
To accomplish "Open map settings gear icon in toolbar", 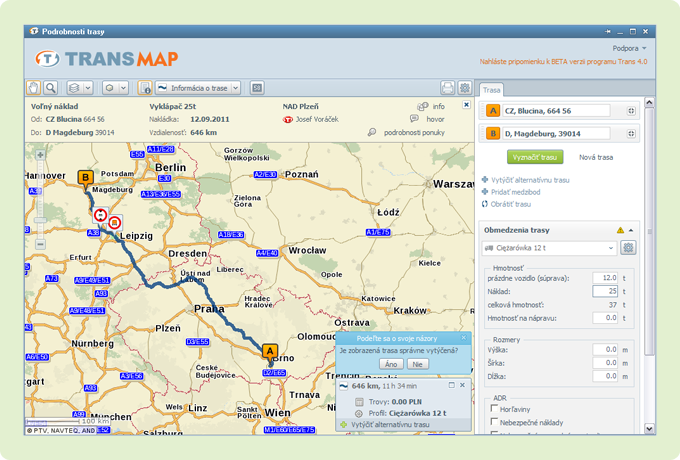I will (465, 88).
